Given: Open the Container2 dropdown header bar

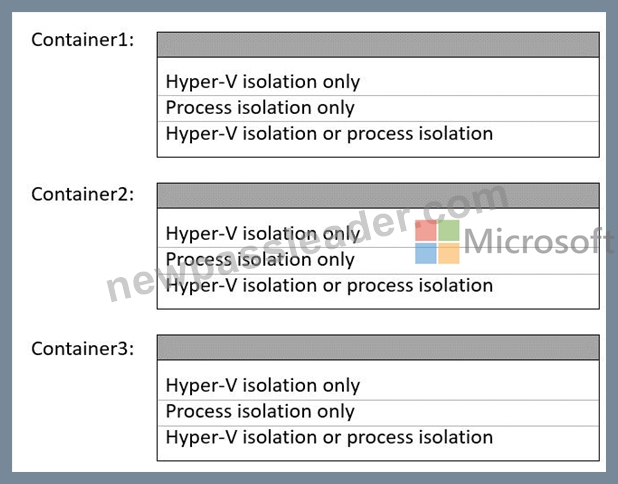Looking at the screenshot, I should point(378,195).
